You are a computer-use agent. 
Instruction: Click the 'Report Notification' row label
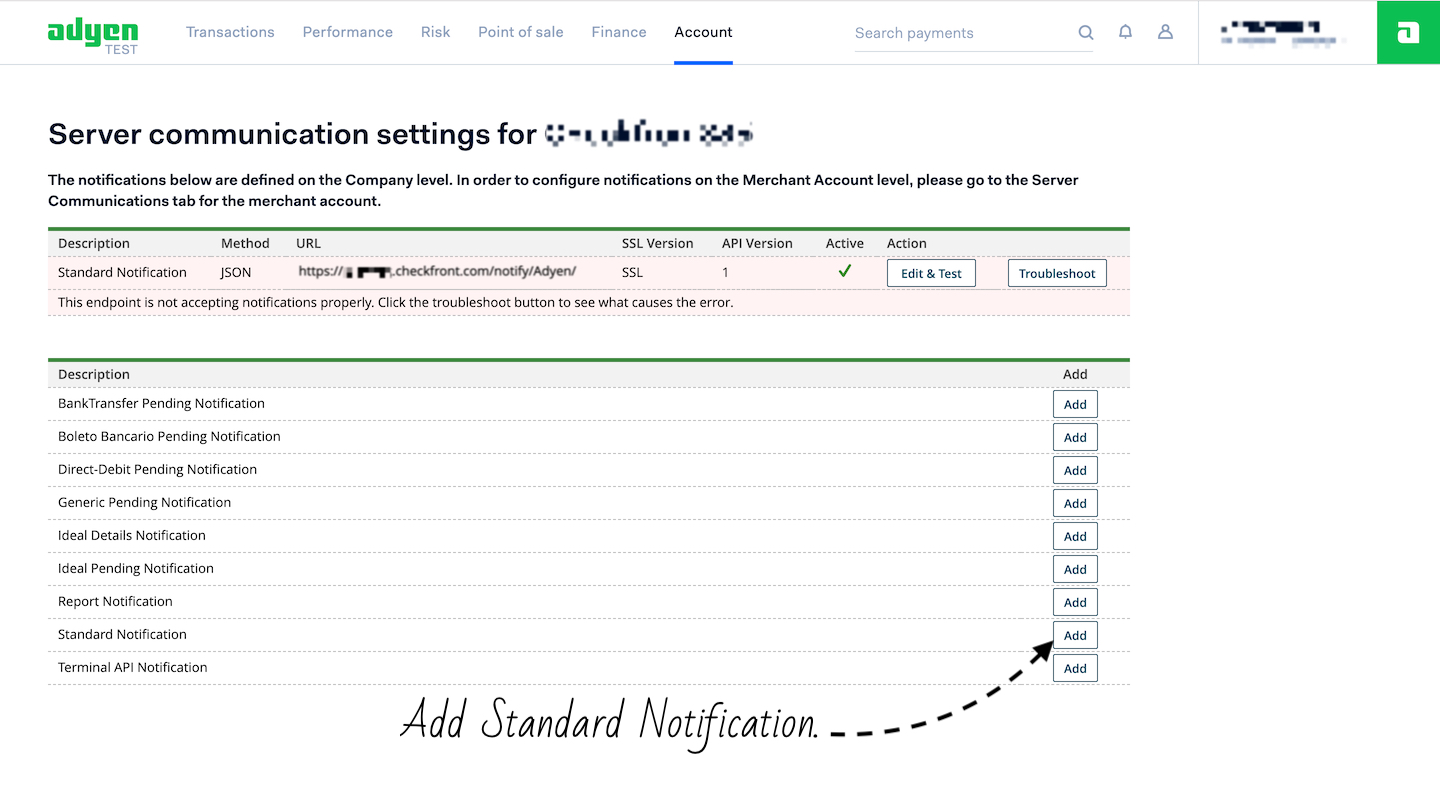pos(115,601)
